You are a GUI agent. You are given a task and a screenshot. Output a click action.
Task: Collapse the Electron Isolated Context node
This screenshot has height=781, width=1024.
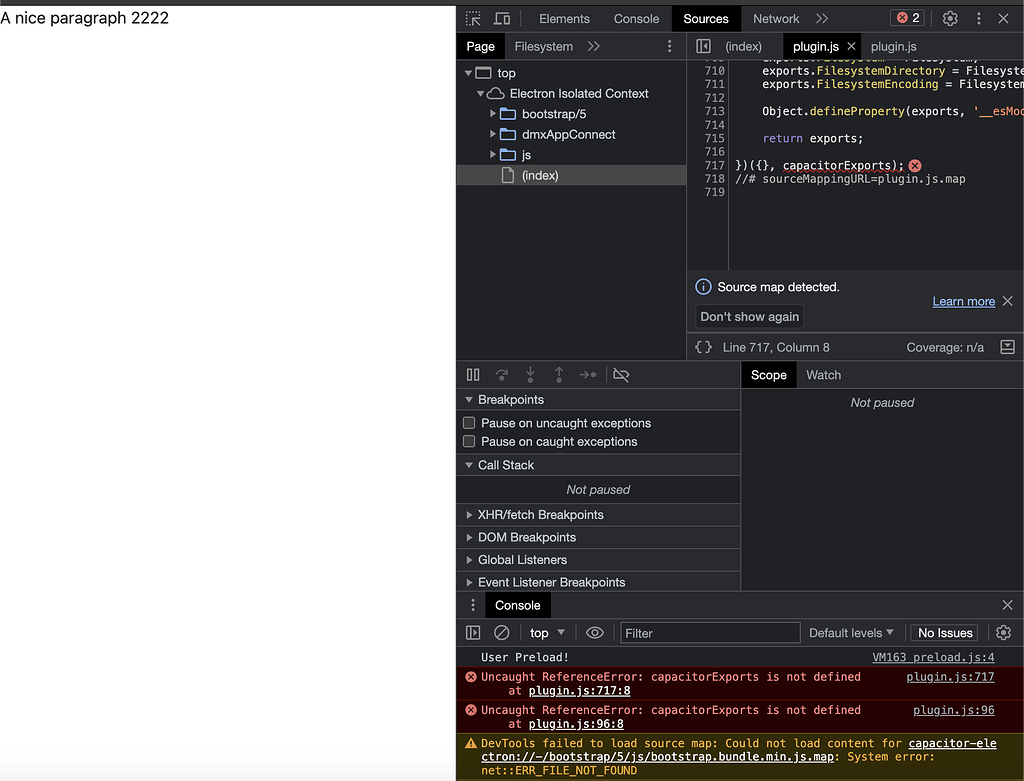pyautogui.click(x=479, y=93)
